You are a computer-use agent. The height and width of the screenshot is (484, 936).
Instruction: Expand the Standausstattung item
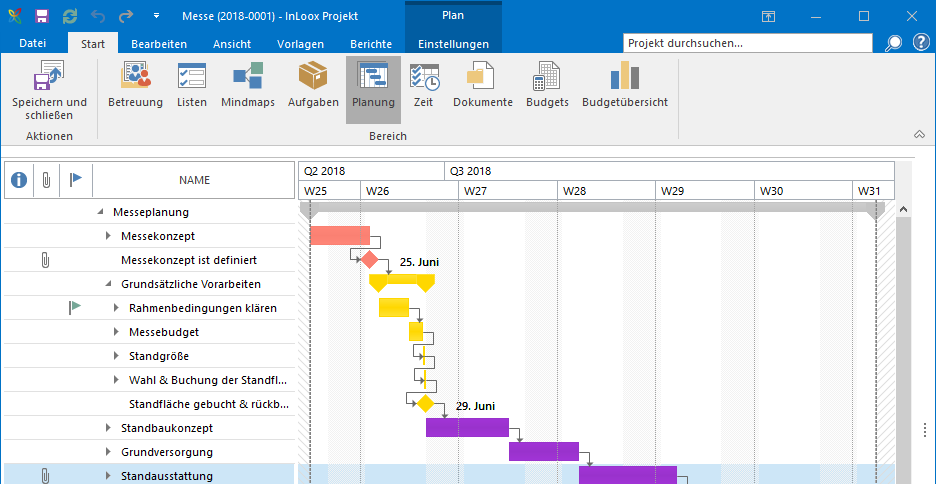pos(108,476)
